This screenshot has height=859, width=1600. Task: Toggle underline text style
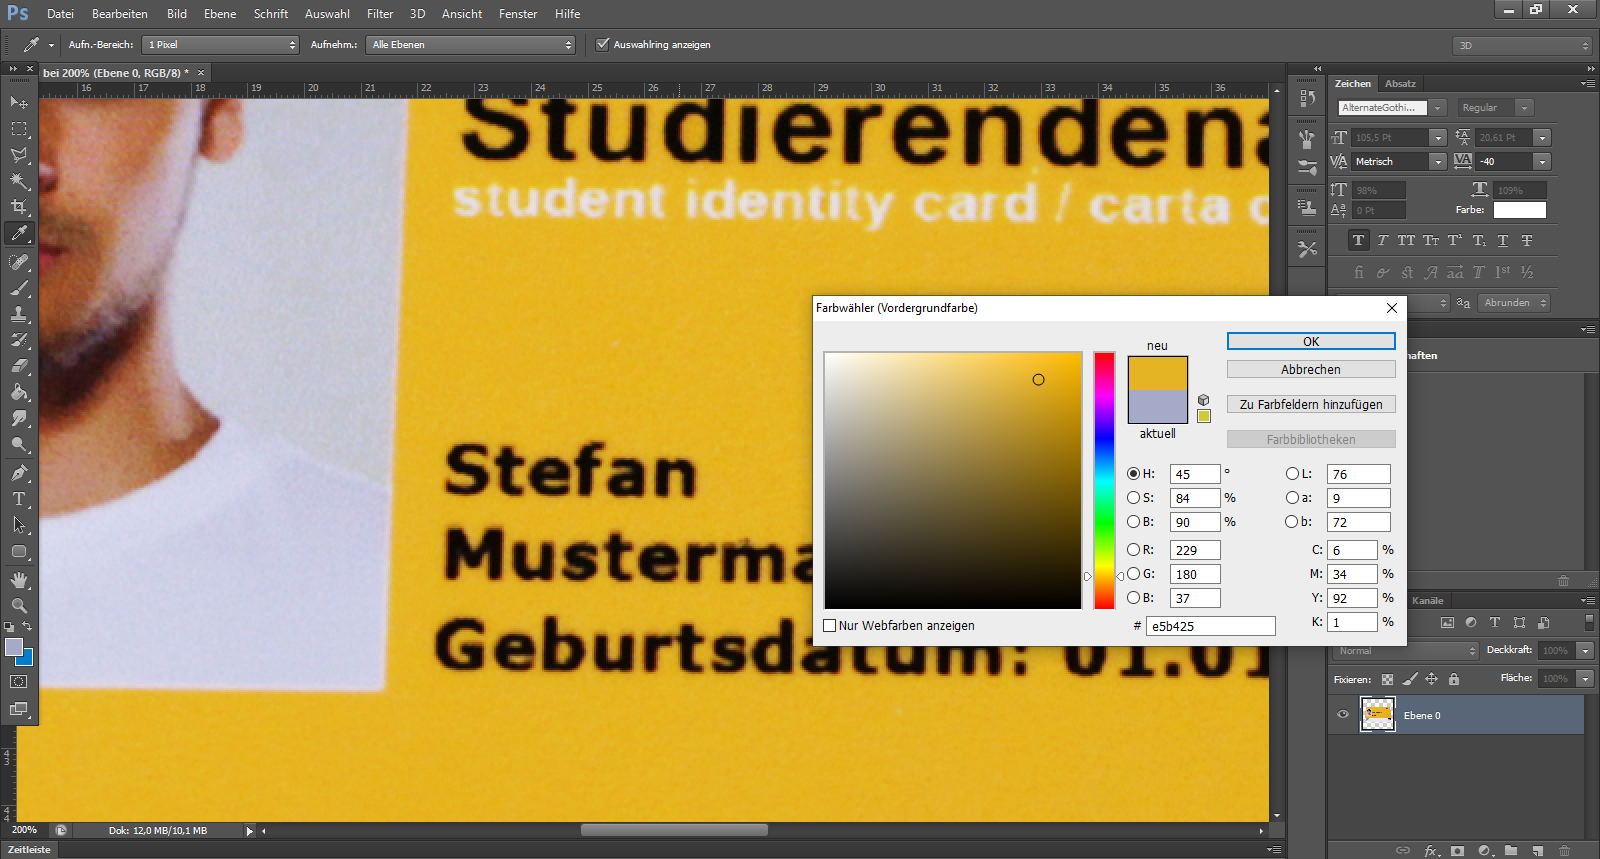(x=1503, y=240)
